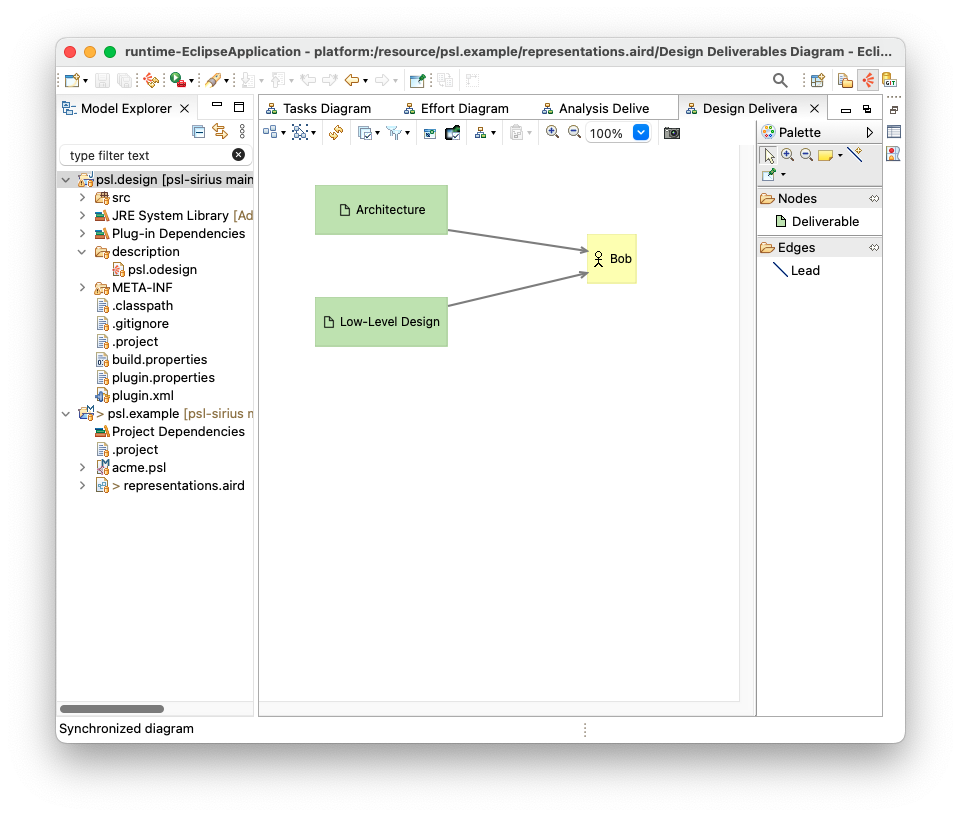Screen dimensions: 961x817
Task: Toggle Link with Editor in Model Explorer
Action: click(220, 132)
